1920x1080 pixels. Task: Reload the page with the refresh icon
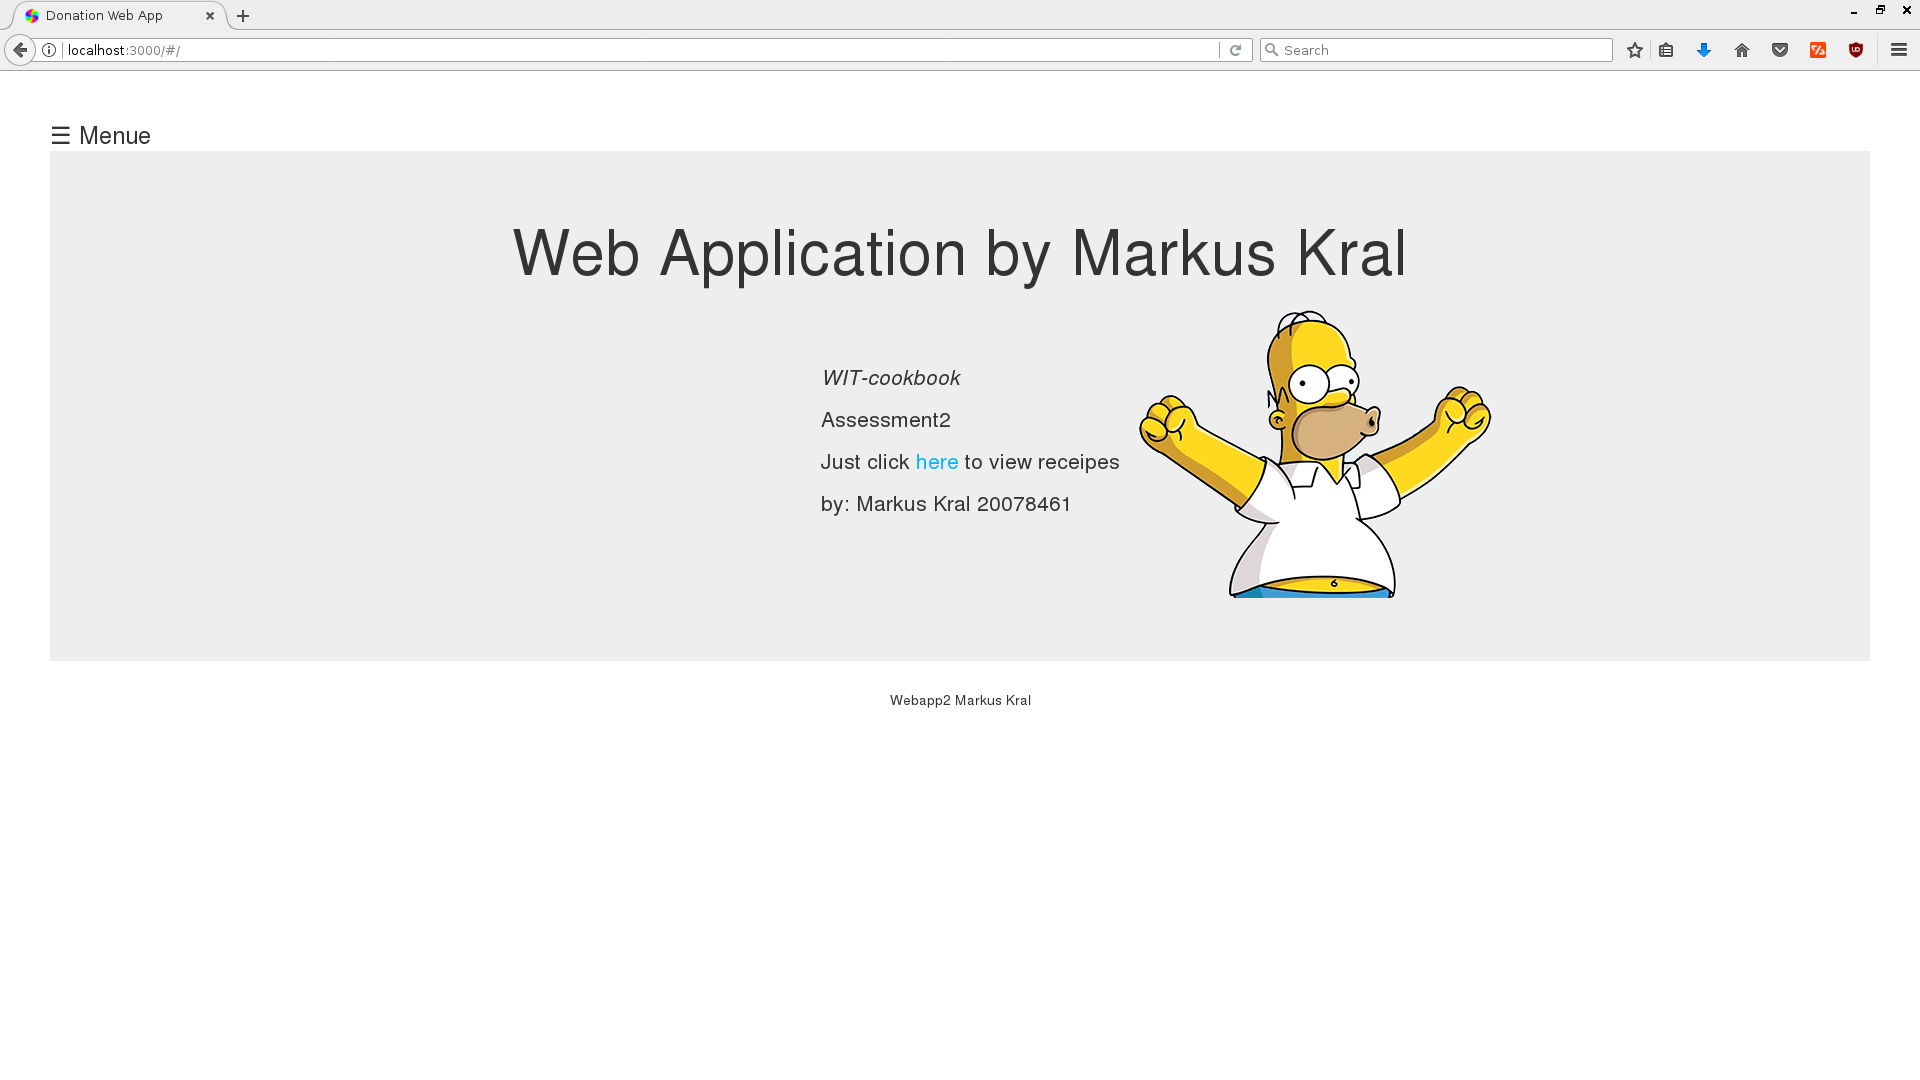click(x=1235, y=50)
